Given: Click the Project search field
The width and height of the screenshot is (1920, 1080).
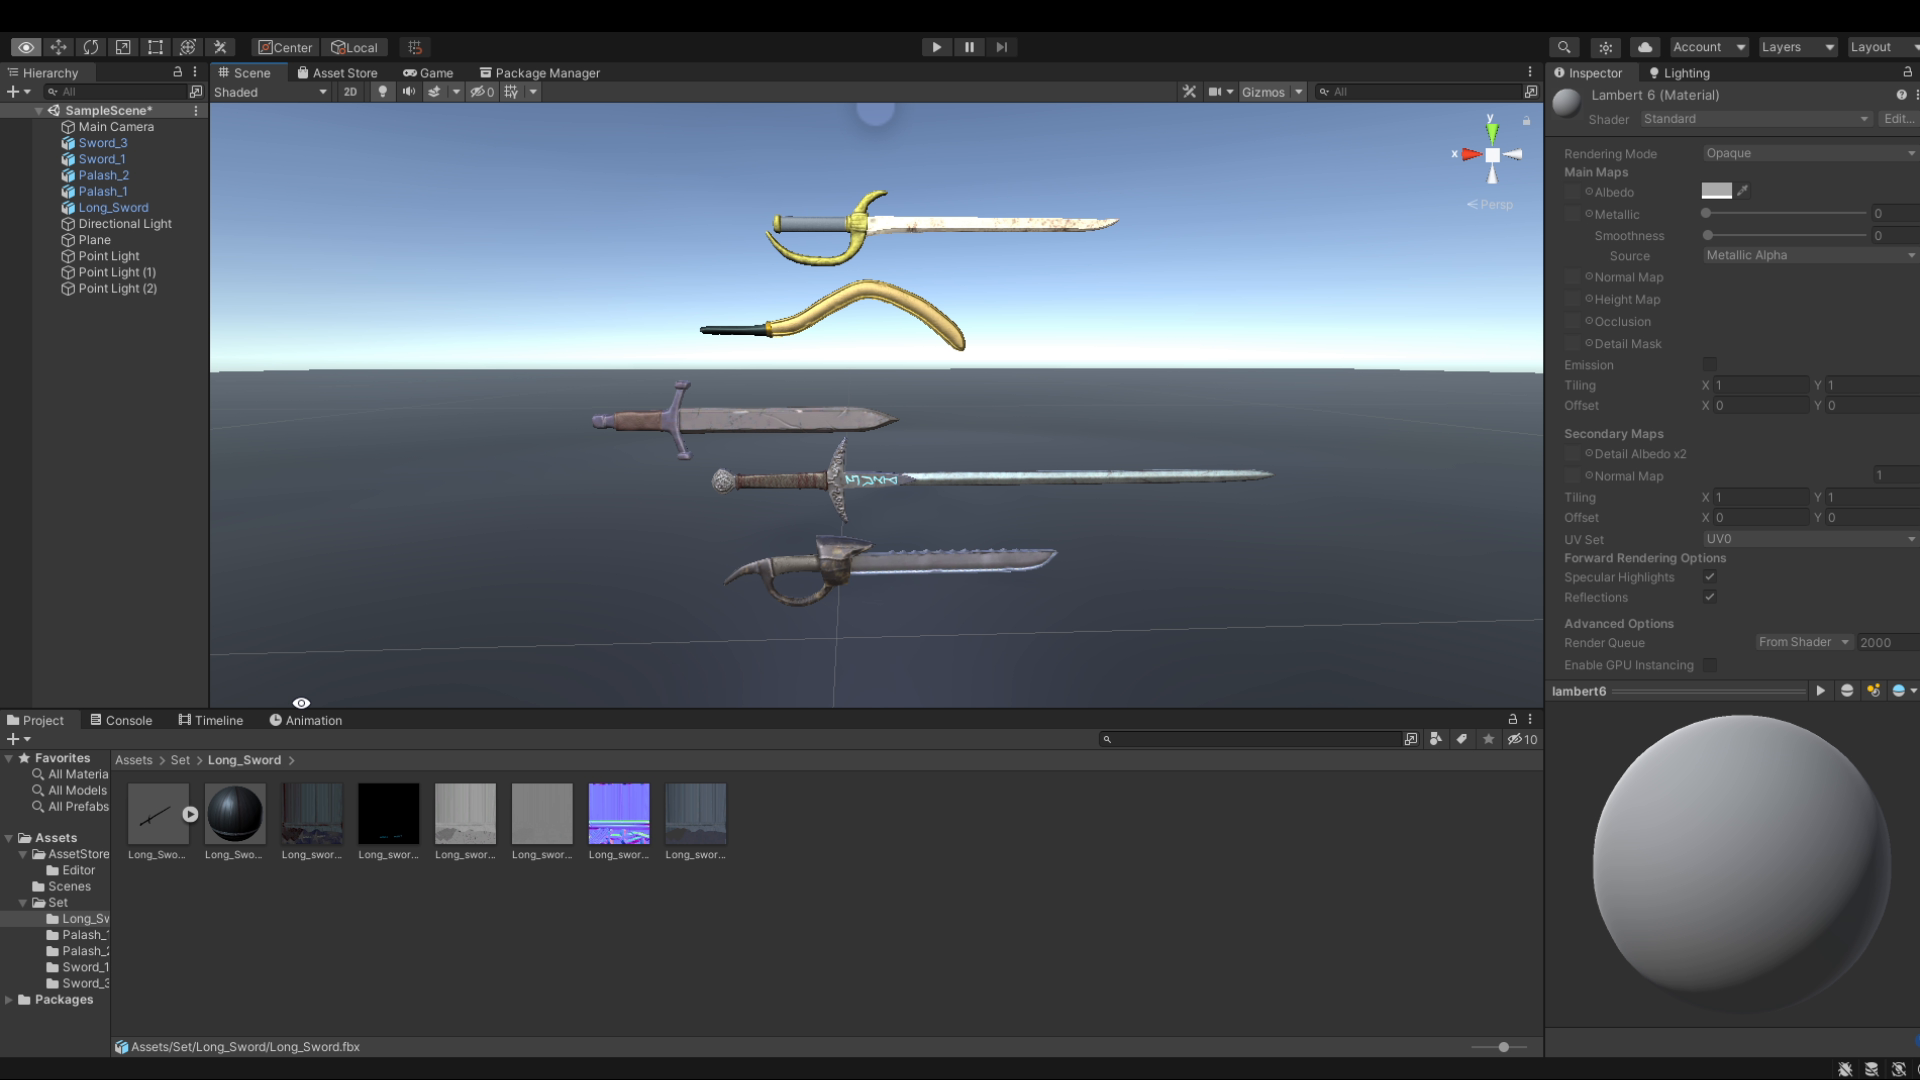Looking at the screenshot, I should click(x=1250, y=739).
